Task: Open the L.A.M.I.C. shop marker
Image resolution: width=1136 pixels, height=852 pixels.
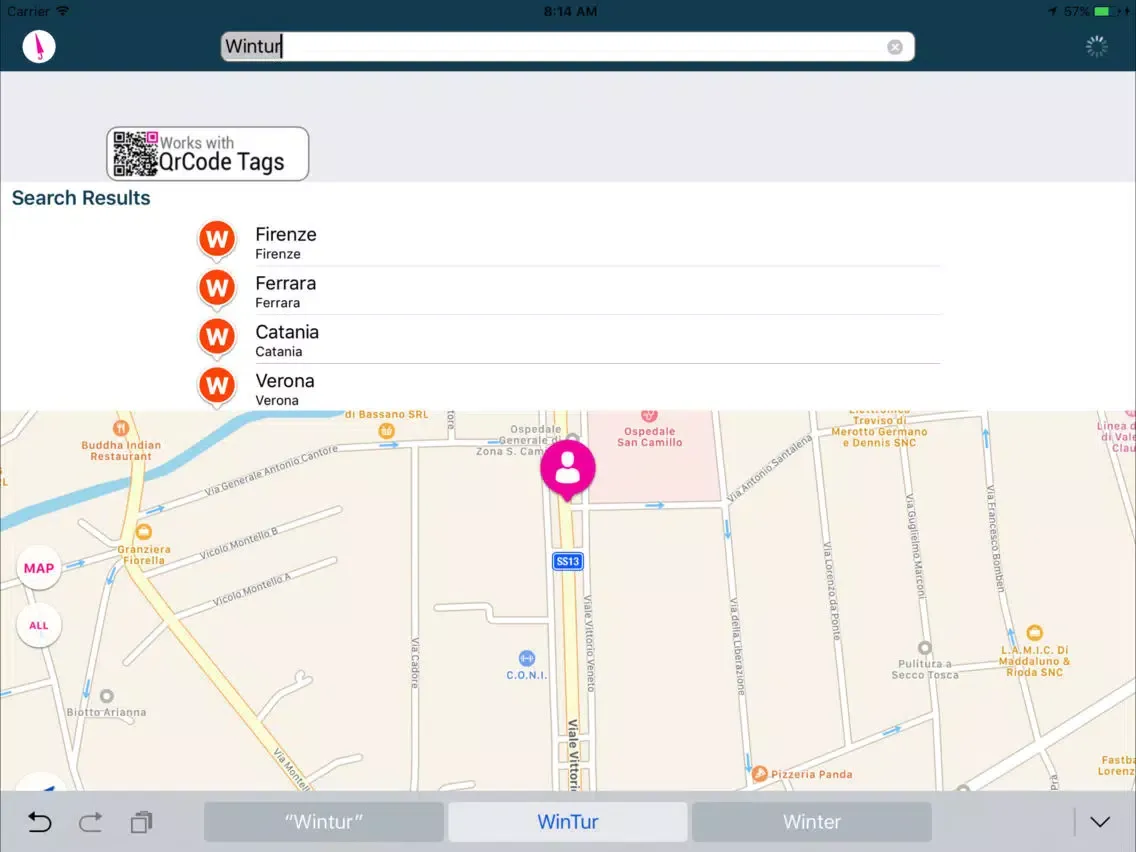Action: 1035,632
